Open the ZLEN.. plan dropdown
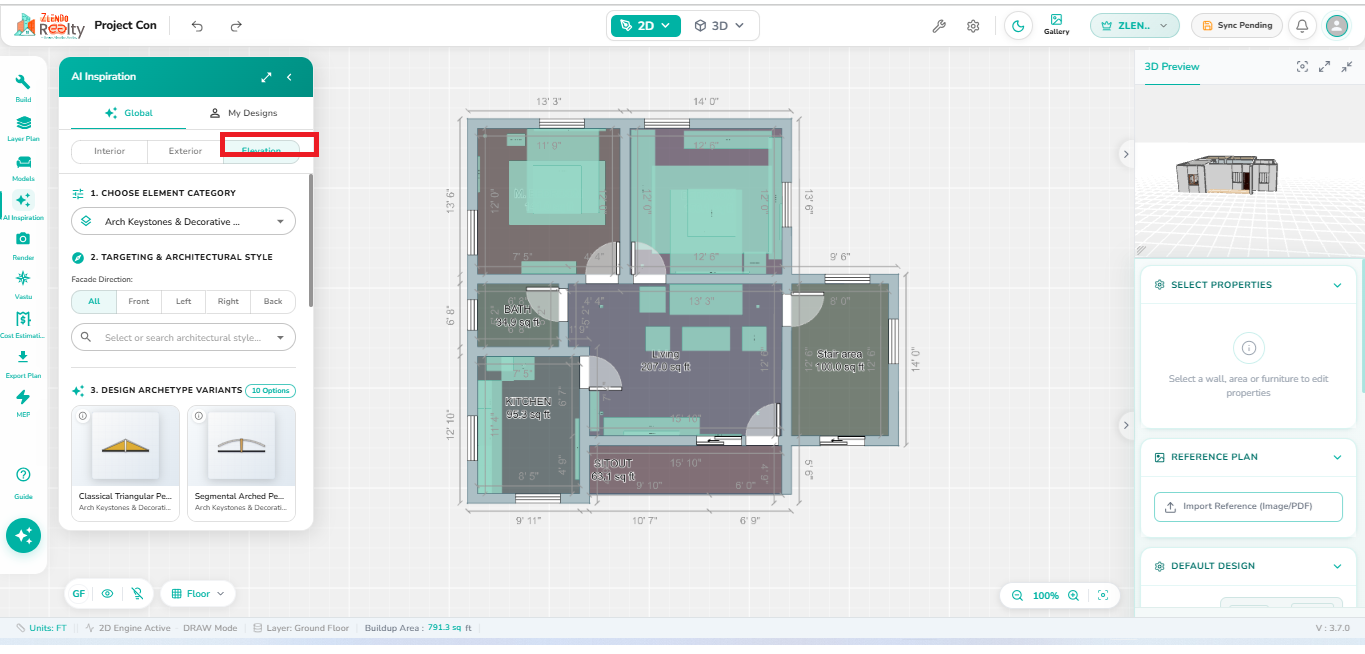Viewport: 1365px width, 654px height. [x=1135, y=26]
